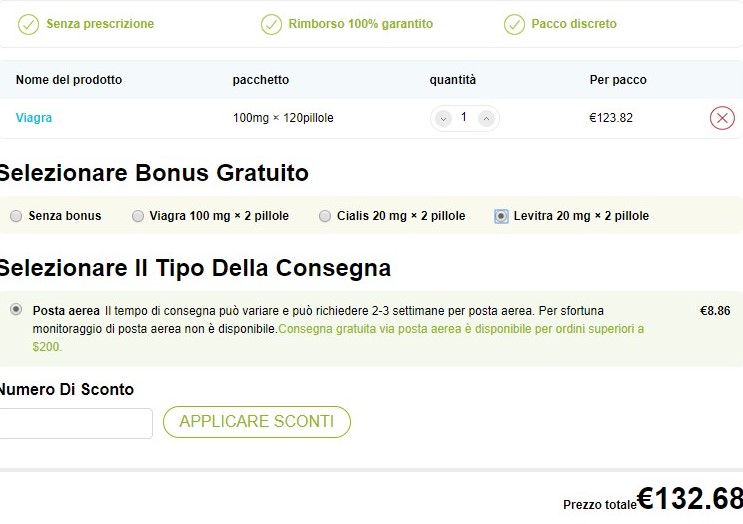The height and width of the screenshot is (524, 743).
Task: Remove Viagra item with red X icon
Action: [x=722, y=118]
